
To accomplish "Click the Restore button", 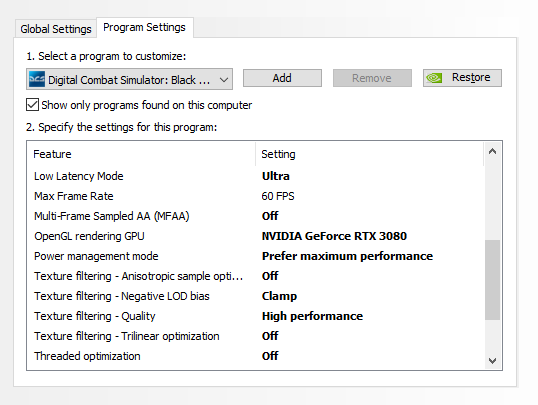I will point(462,78).
